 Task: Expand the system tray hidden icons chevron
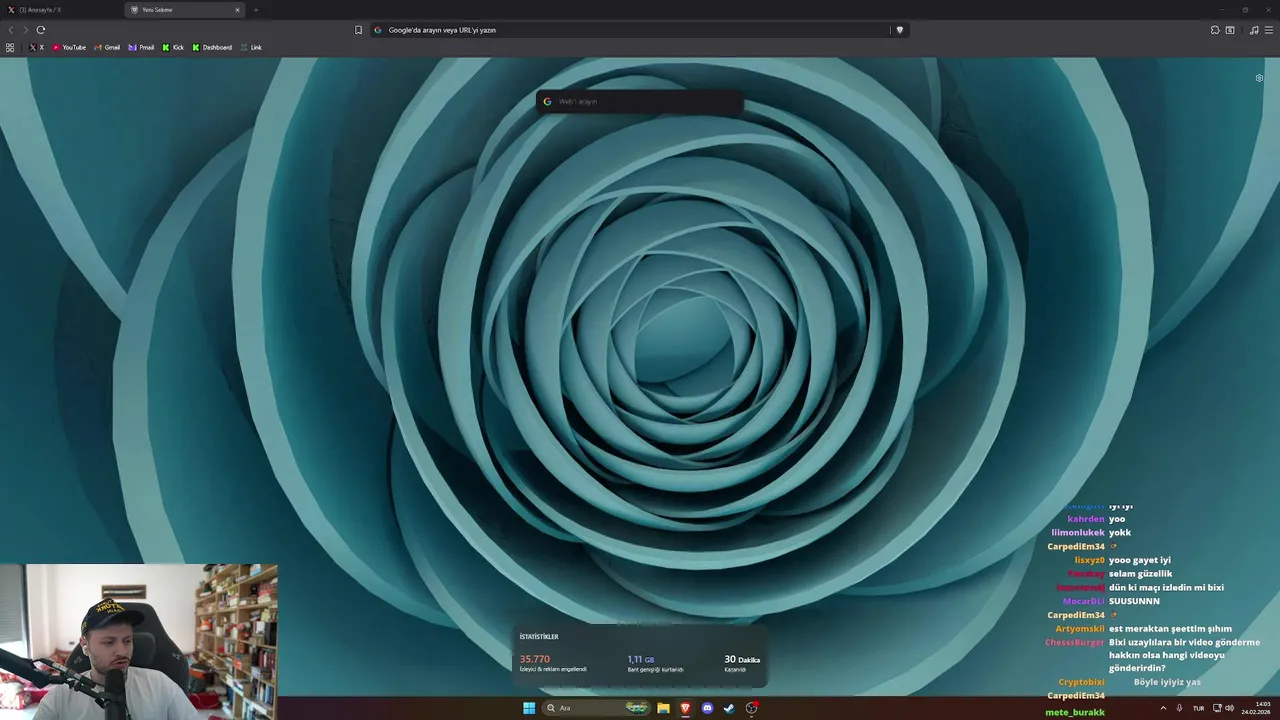tap(1163, 708)
